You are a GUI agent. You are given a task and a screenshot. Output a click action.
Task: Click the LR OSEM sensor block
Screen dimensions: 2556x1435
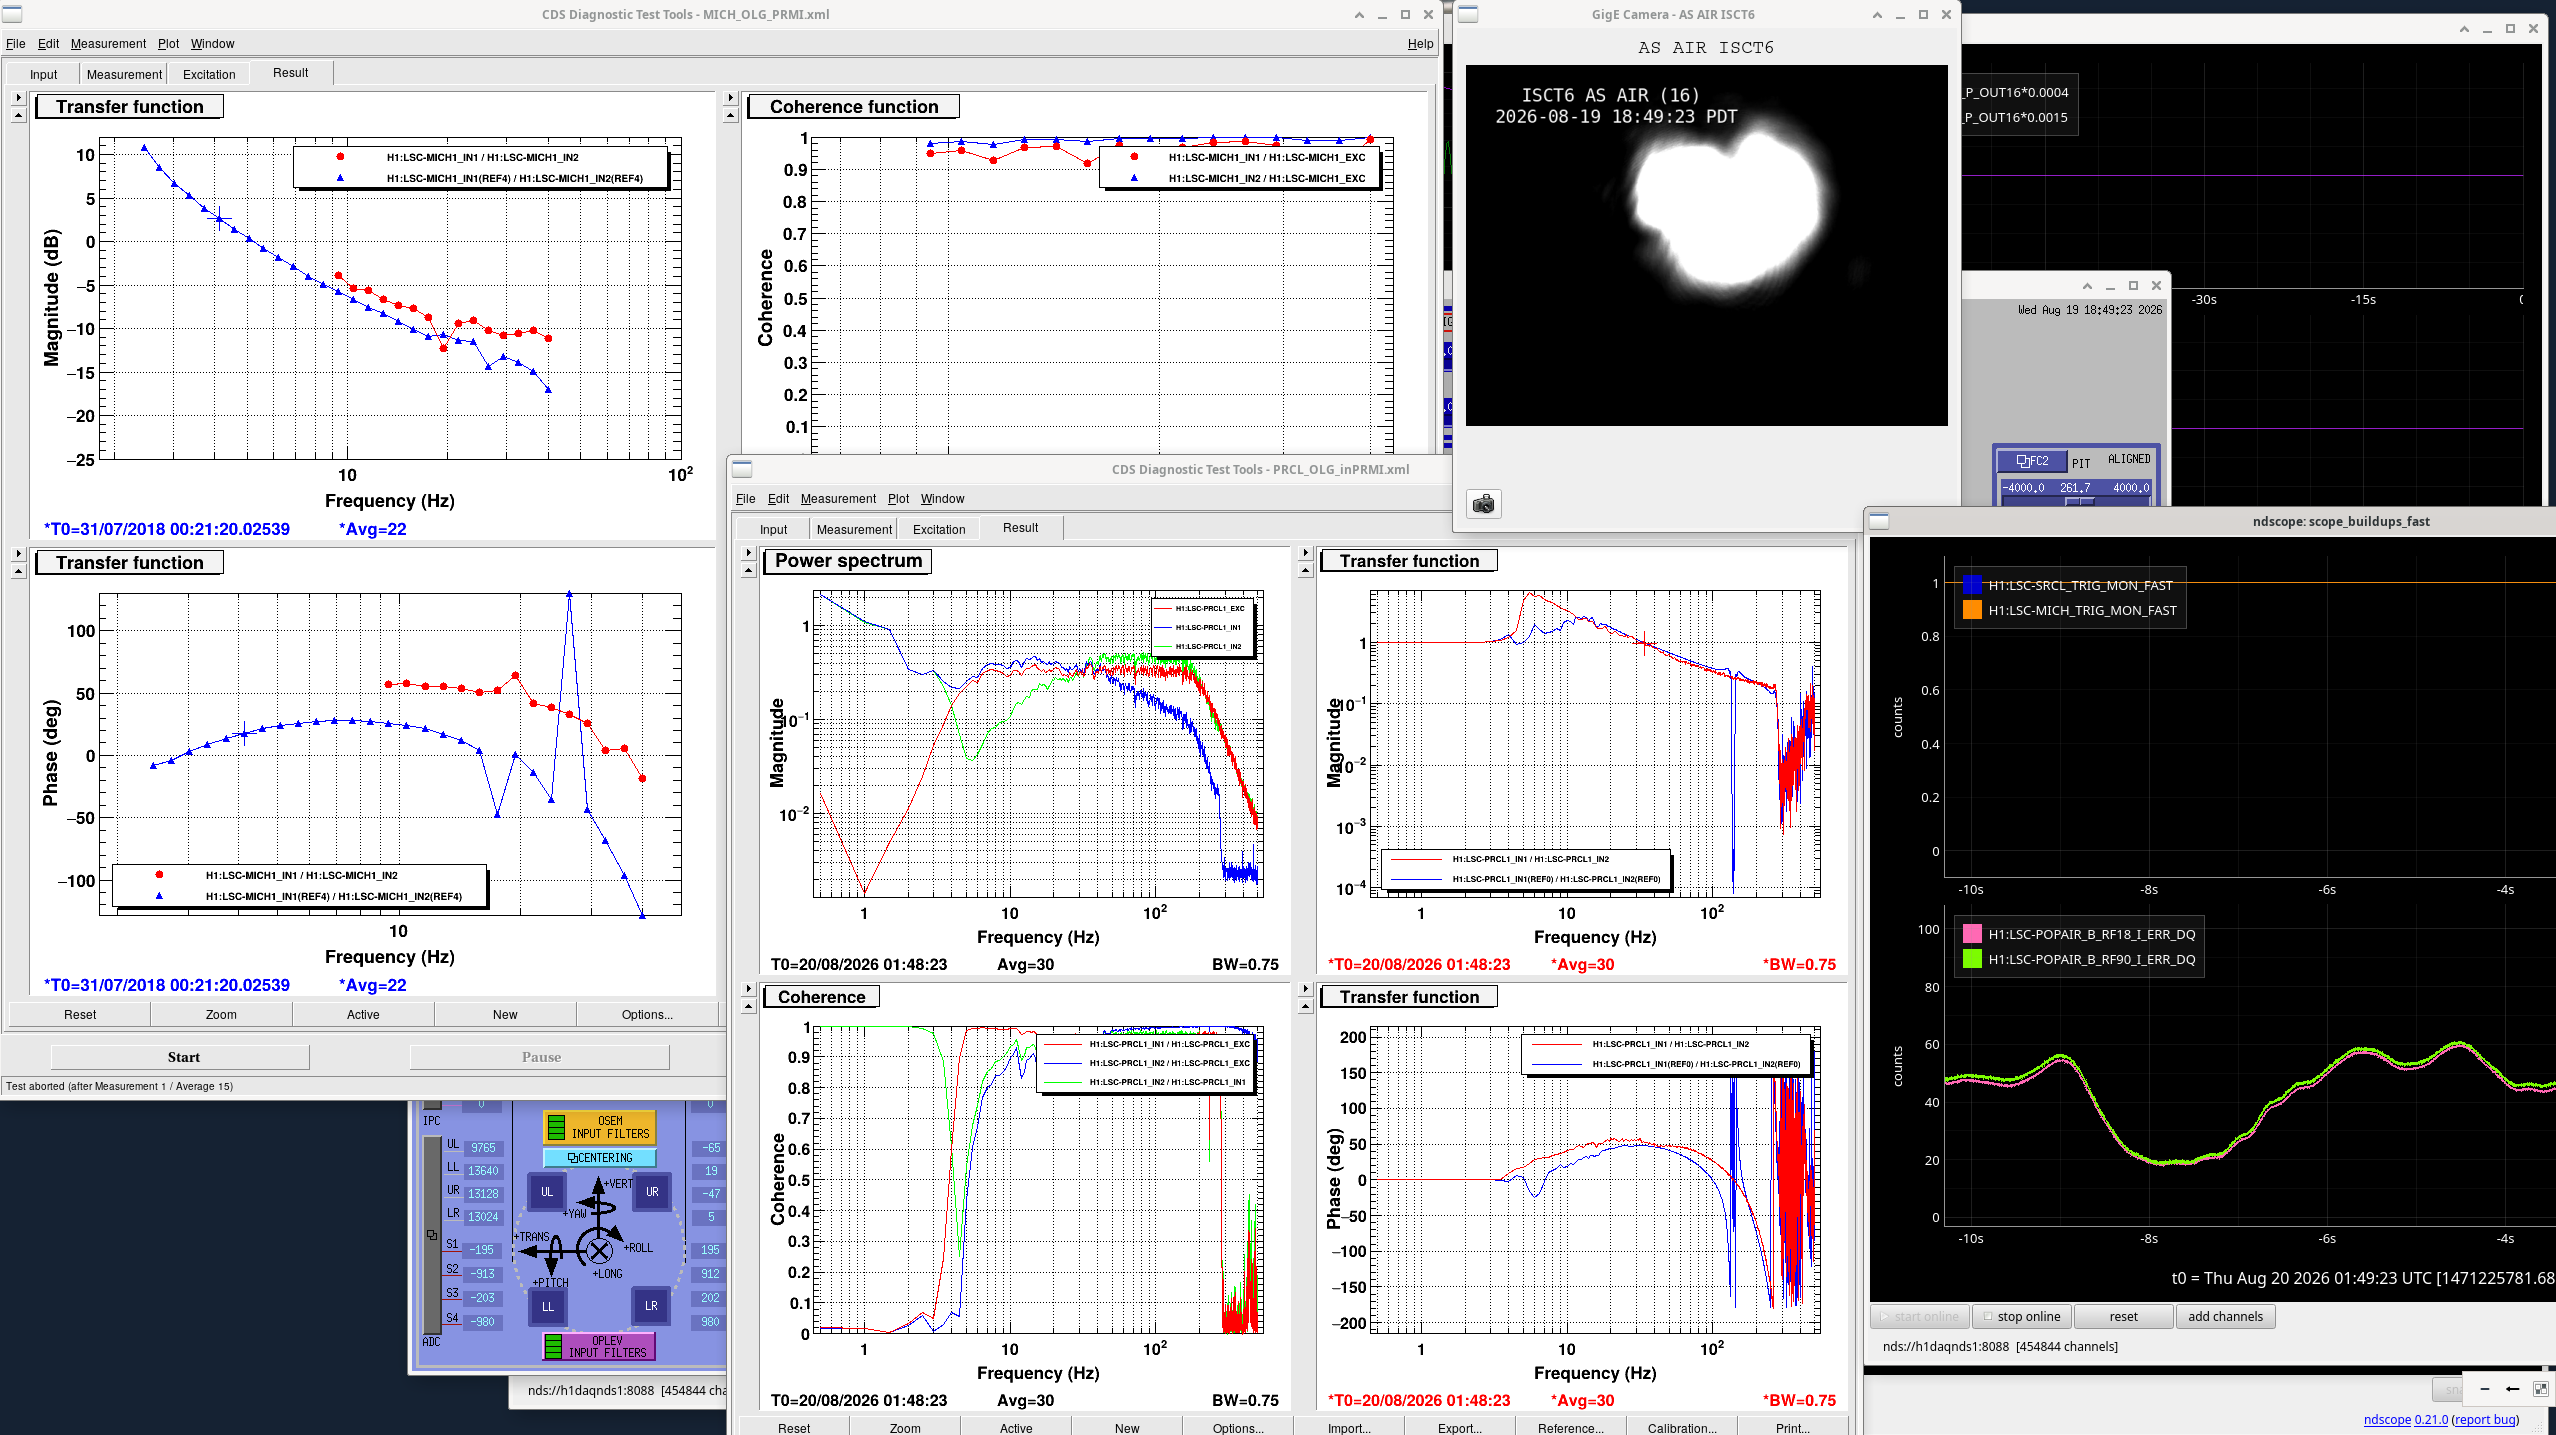pyautogui.click(x=652, y=1306)
